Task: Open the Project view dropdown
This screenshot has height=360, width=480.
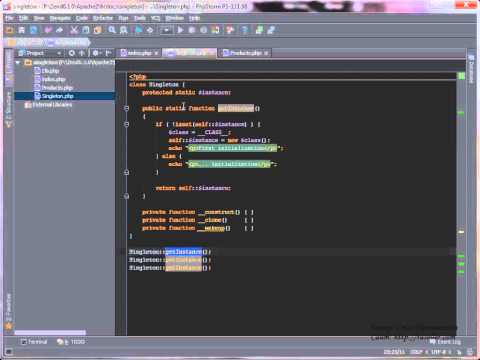Action: coord(40,53)
